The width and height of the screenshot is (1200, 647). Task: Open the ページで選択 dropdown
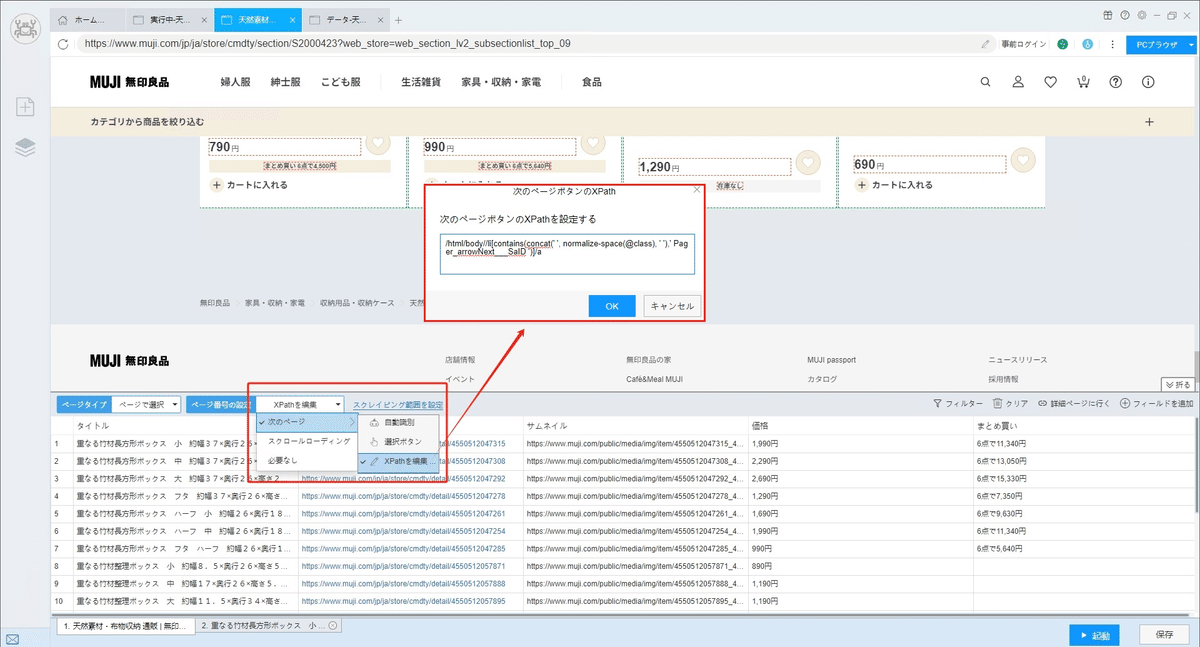point(146,404)
